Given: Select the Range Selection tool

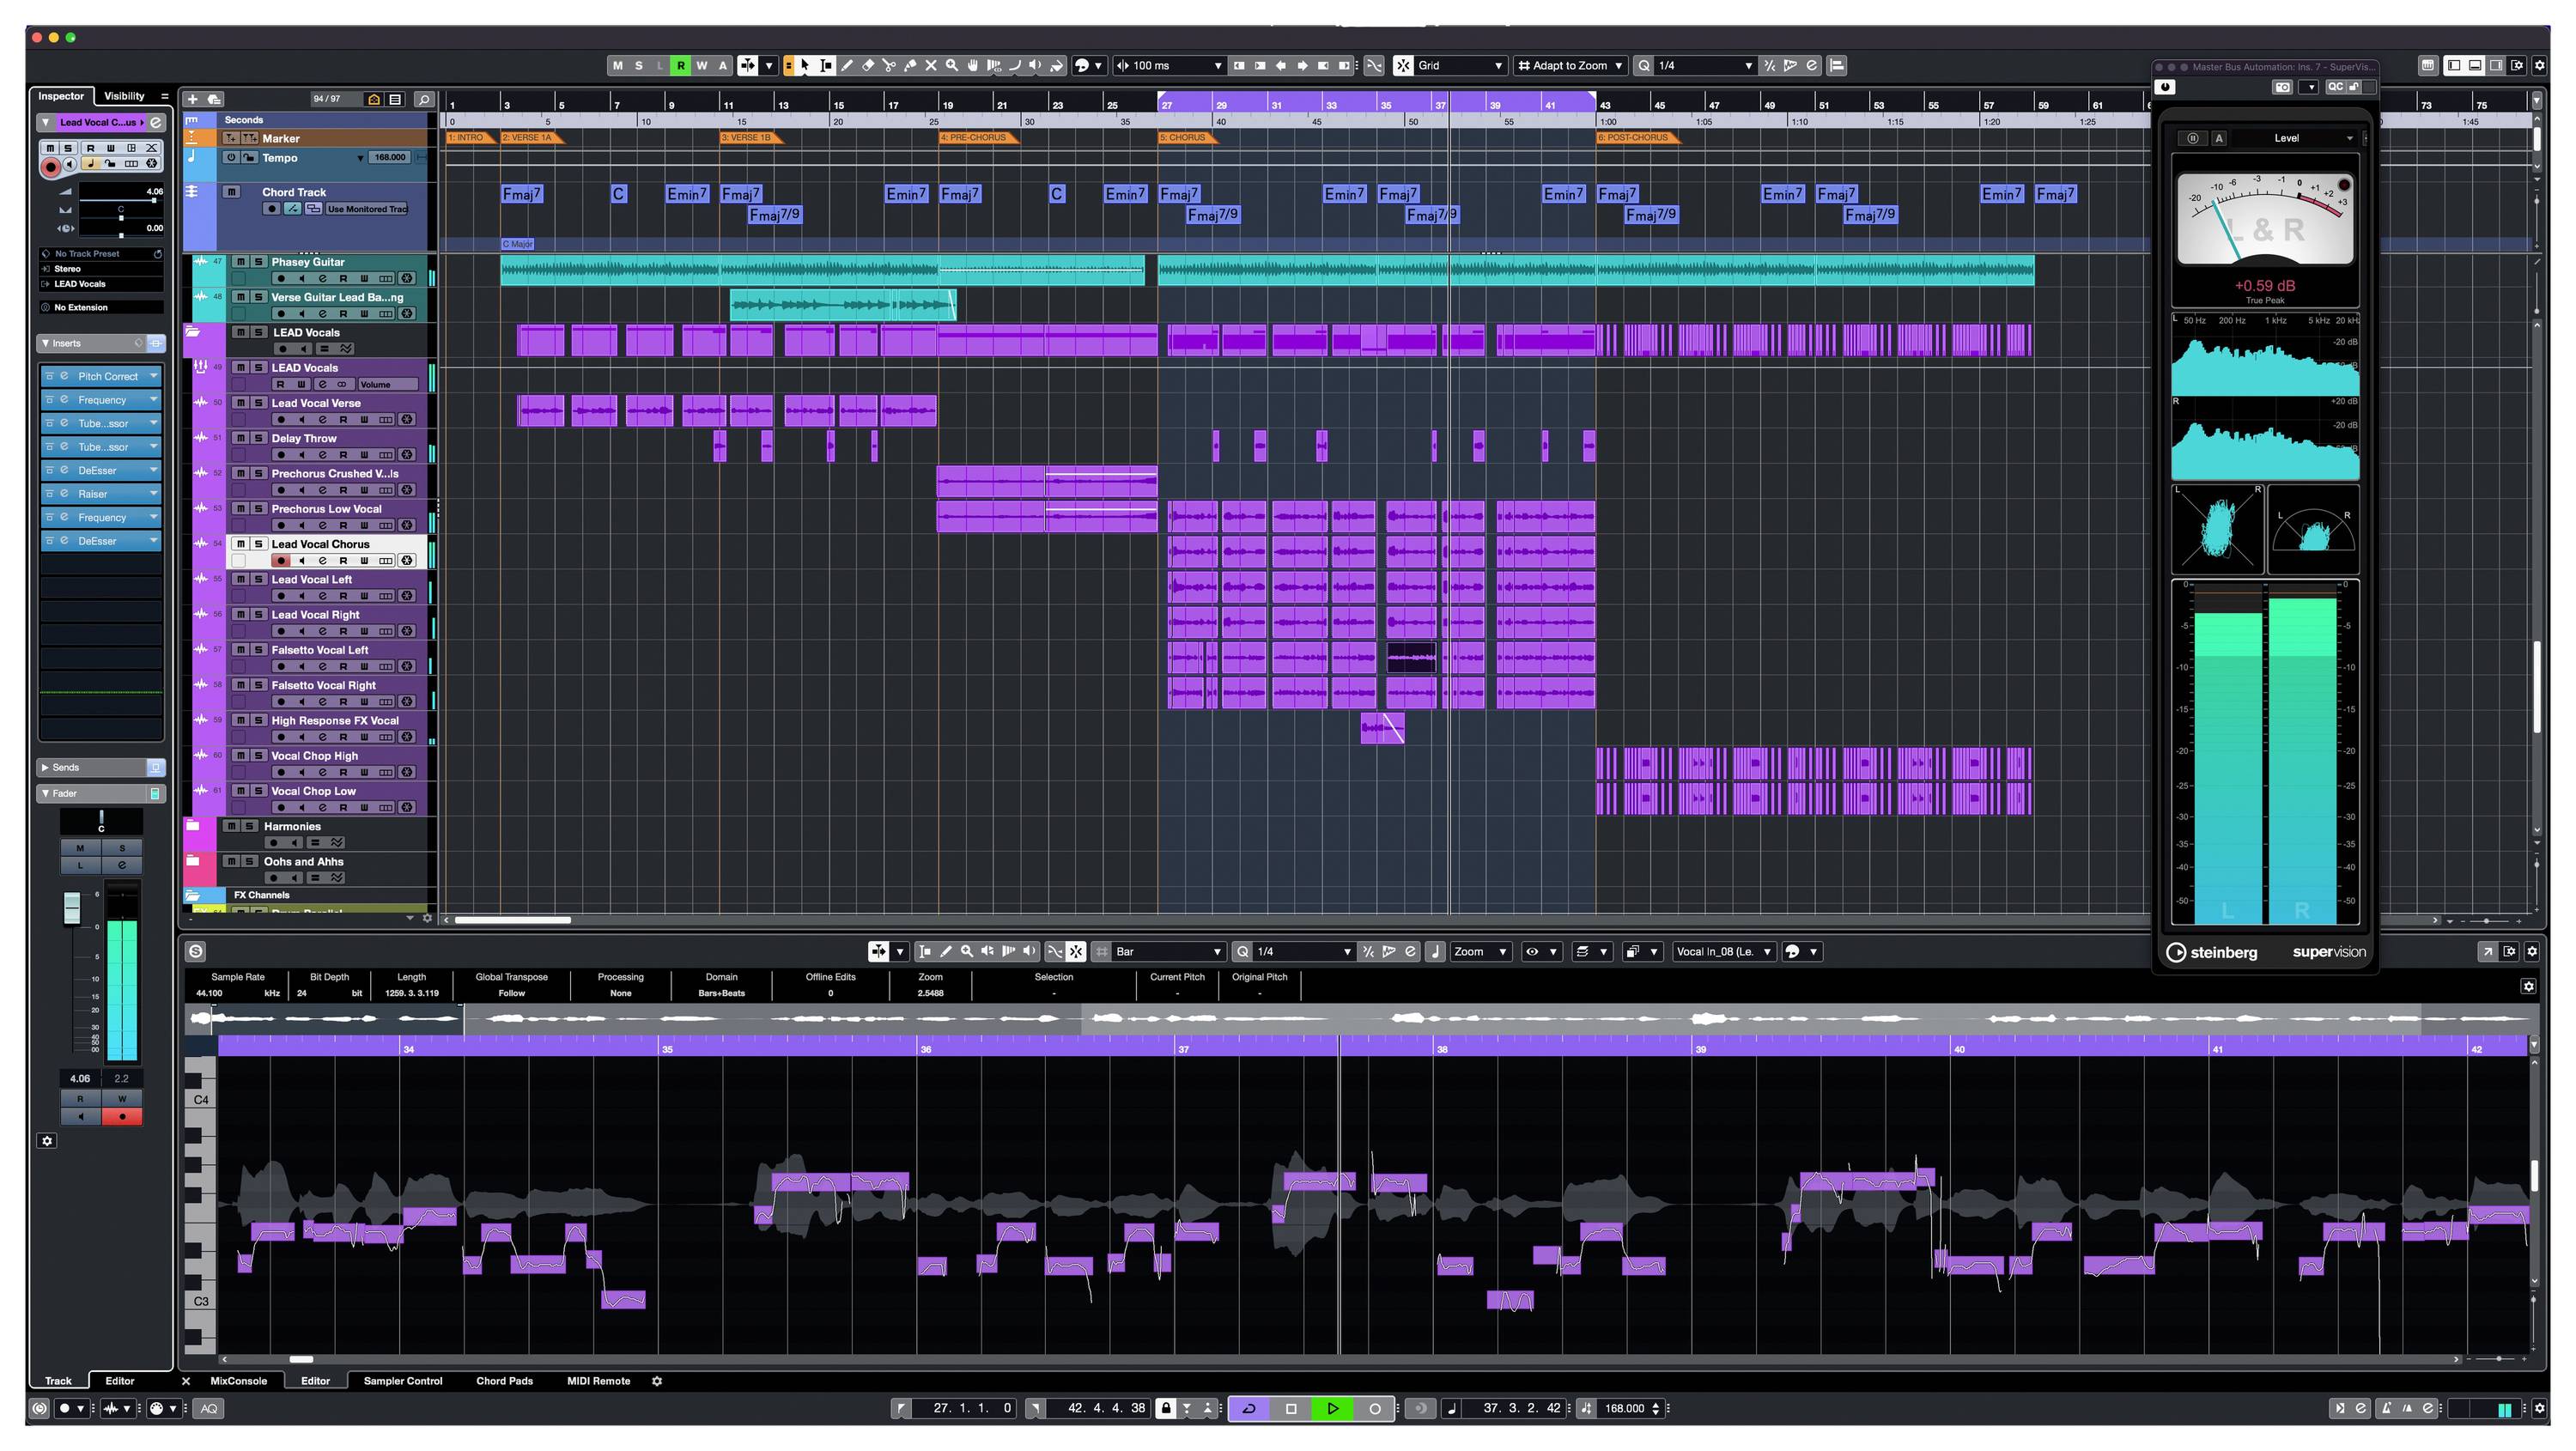Looking at the screenshot, I should click(x=825, y=65).
